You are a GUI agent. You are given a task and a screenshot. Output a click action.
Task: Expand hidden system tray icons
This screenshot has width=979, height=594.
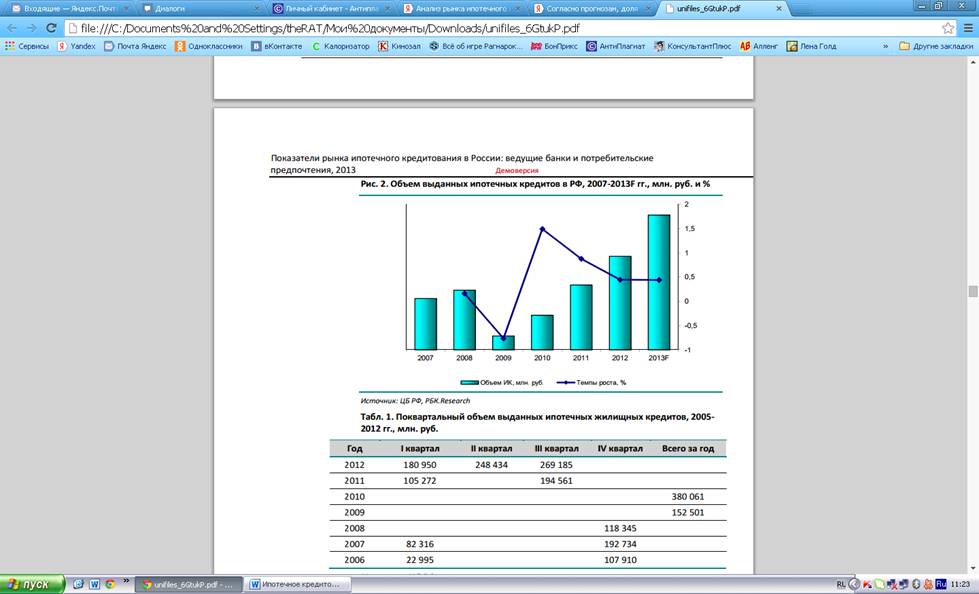tap(854, 584)
